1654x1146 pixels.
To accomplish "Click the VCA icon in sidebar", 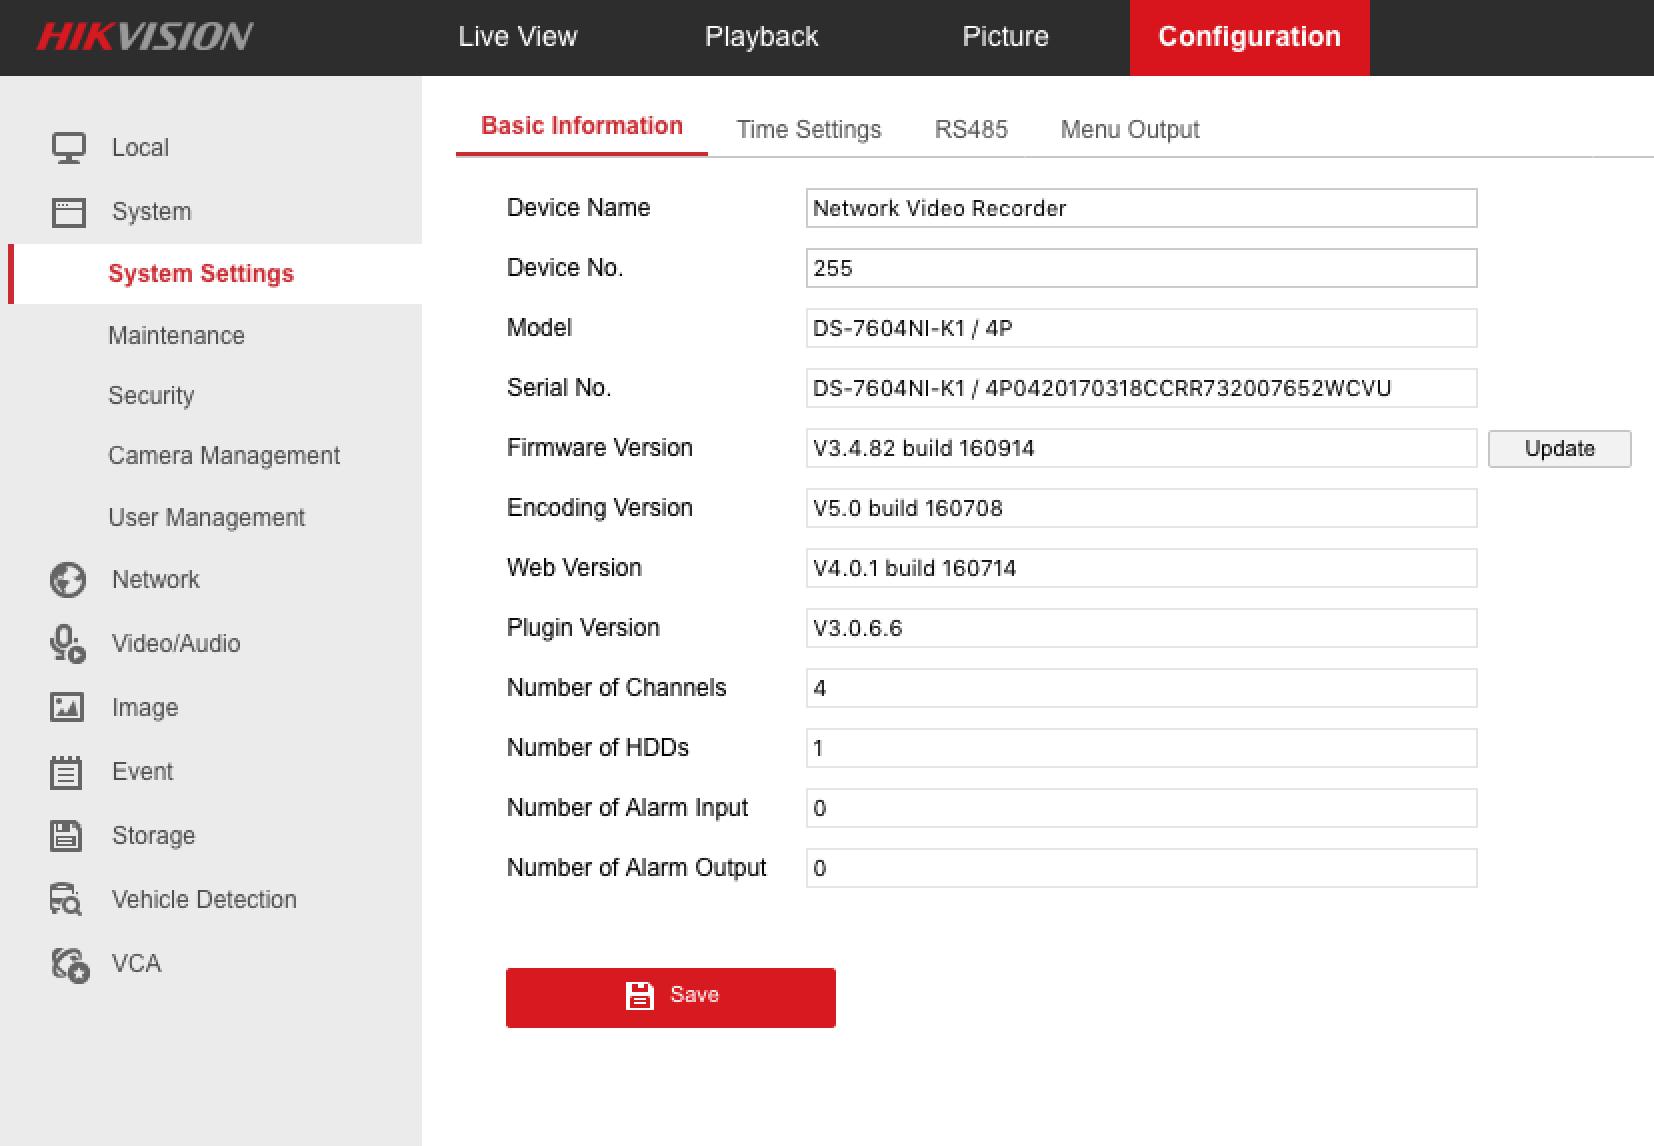I will click(x=68, y=964).
